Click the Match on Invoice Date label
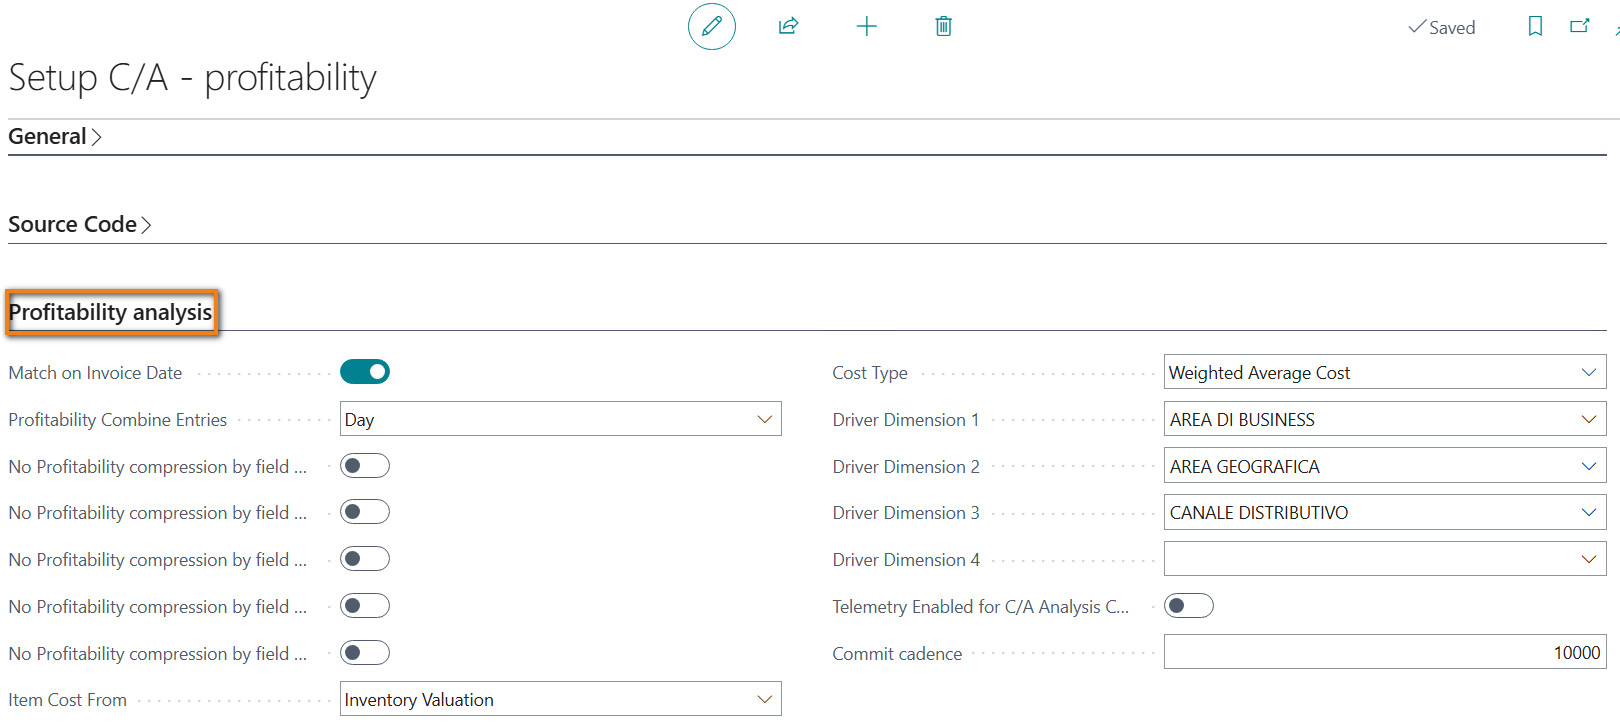1620x724 pixels. (95, 373)
